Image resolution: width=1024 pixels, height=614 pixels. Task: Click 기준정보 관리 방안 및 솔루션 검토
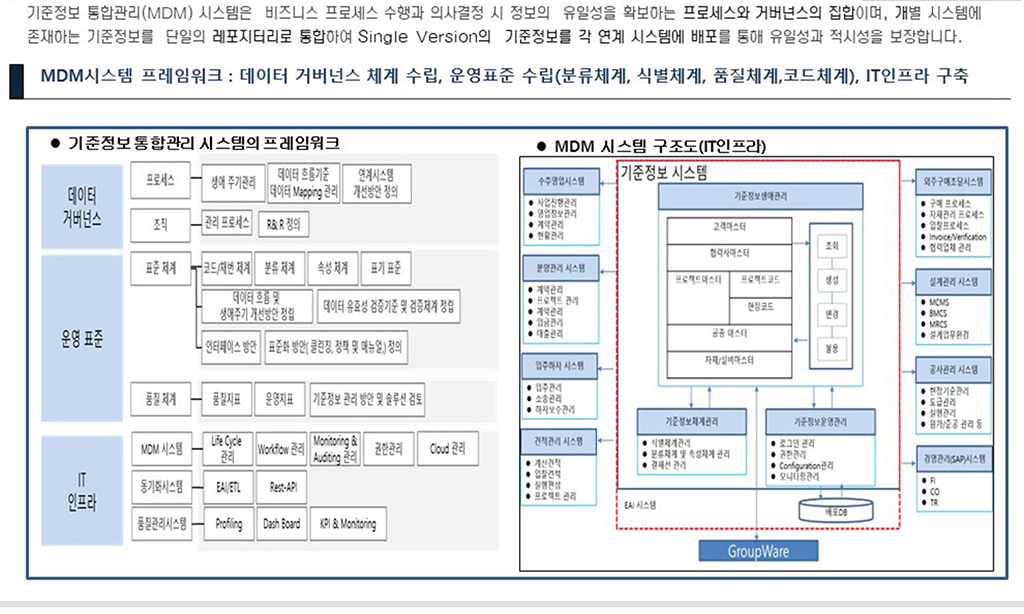tap(367, 399)
